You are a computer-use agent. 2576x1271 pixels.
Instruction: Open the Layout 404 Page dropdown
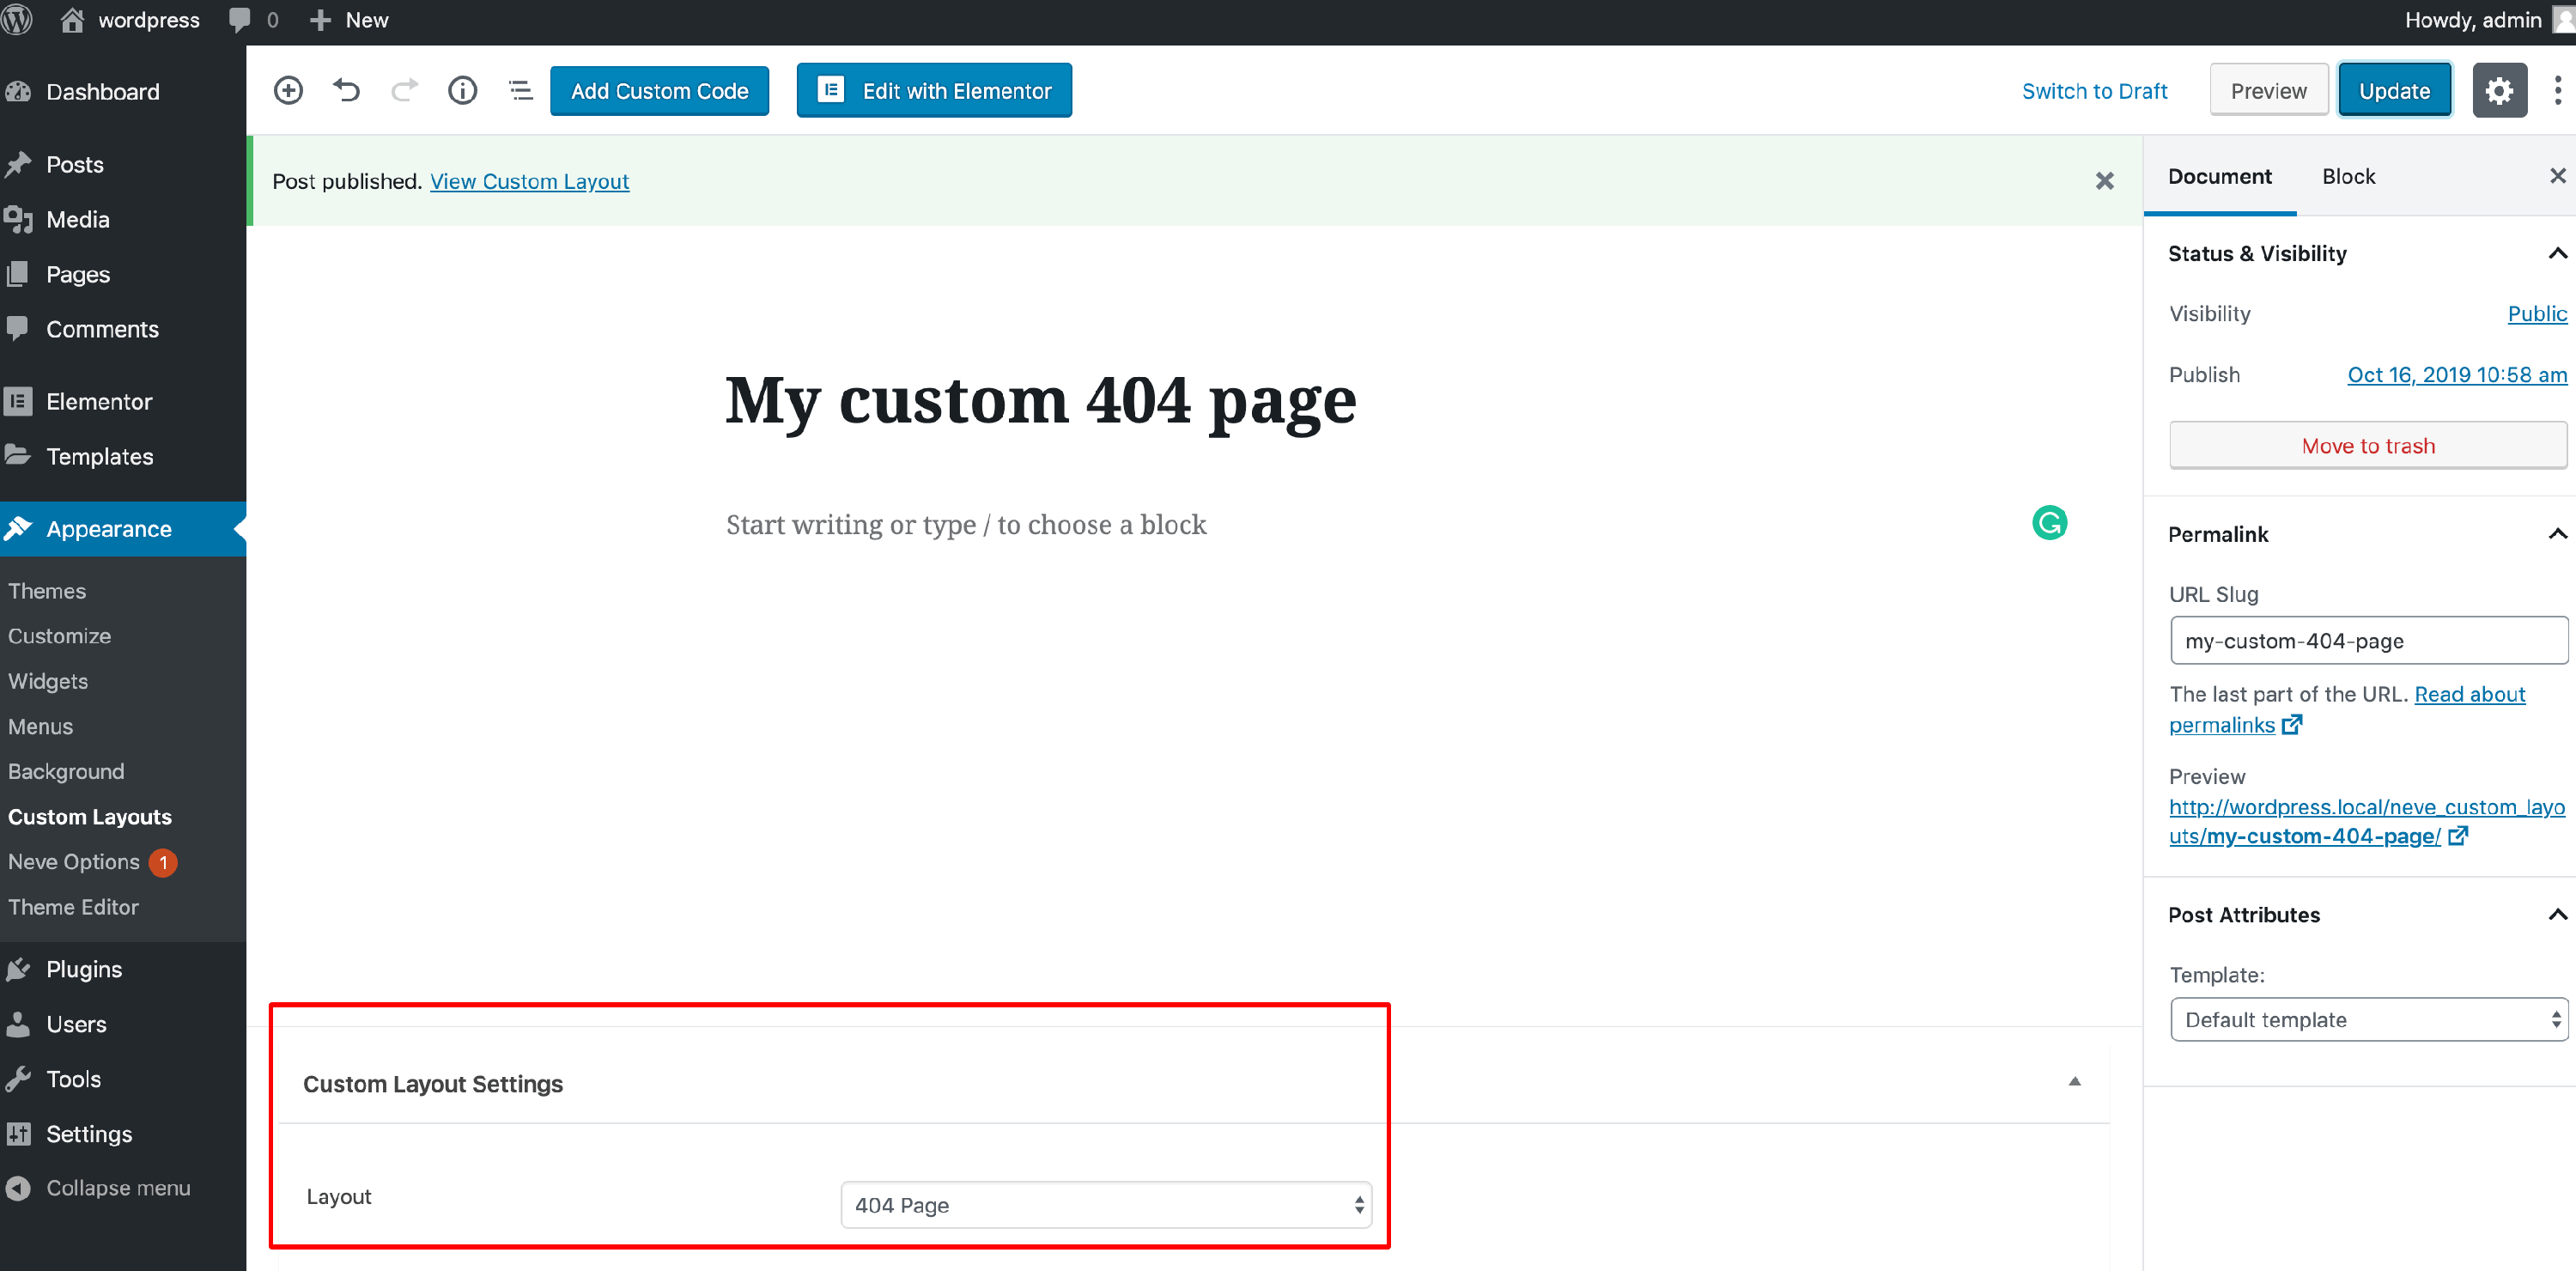tap(1105, 1205)
